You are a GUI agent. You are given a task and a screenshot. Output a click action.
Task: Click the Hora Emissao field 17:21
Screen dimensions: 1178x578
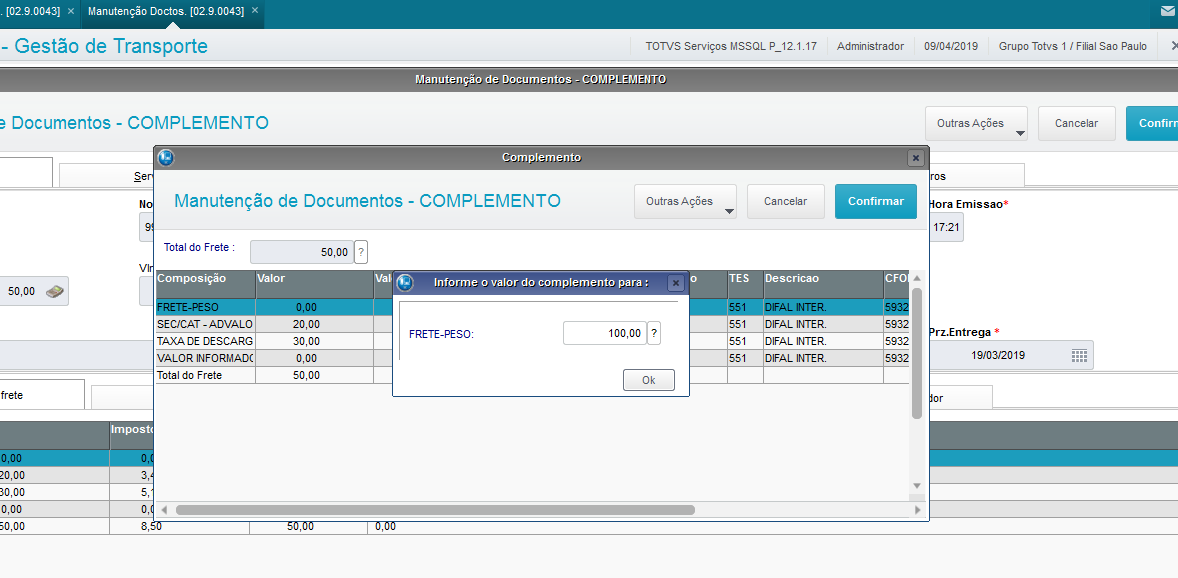pyautogui.click(x=947, y=227)
